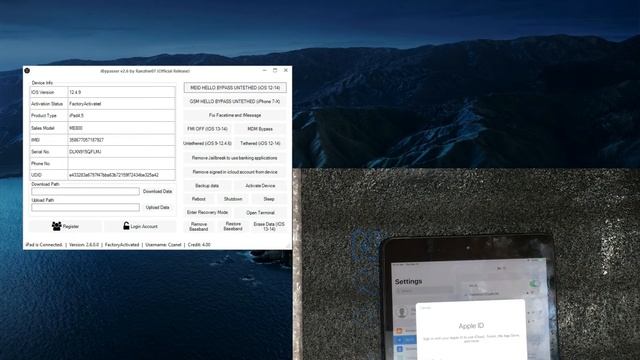This screenshot has height=360, width=640.
Task: Click Backup data button
Action: [x=207, y=186]
